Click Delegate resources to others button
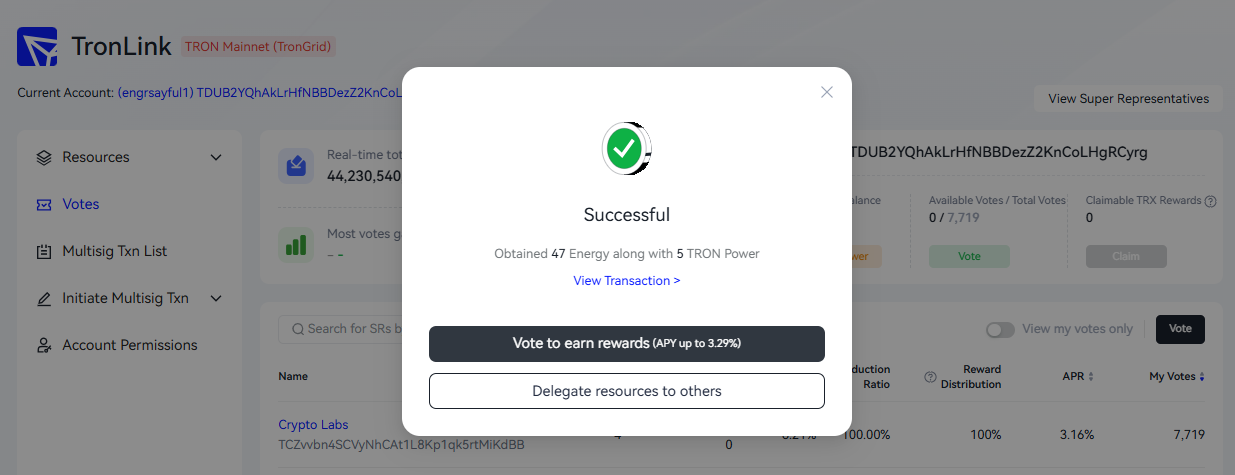 pyautogui.click(x=627, y=391)
